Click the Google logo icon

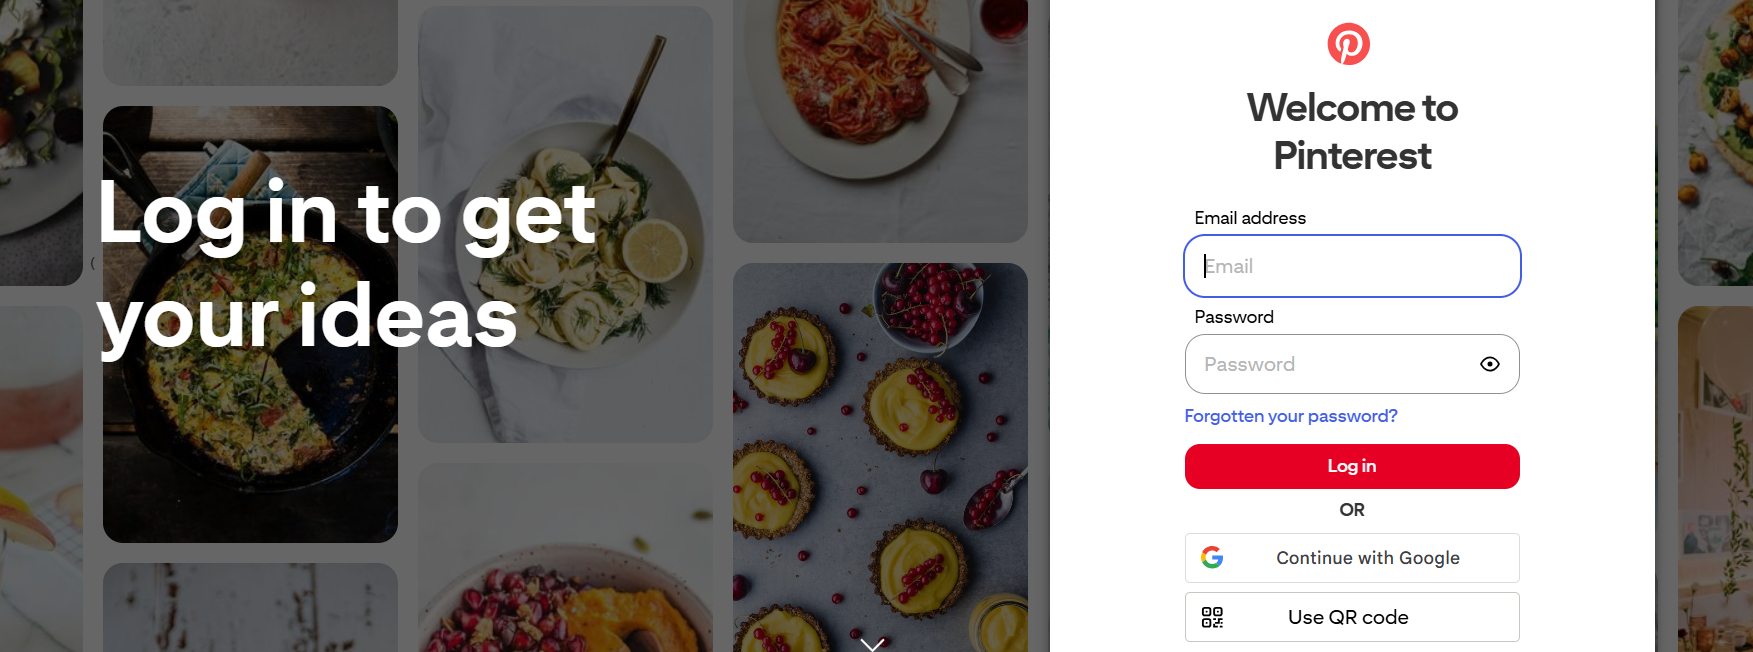point(1212,558)
